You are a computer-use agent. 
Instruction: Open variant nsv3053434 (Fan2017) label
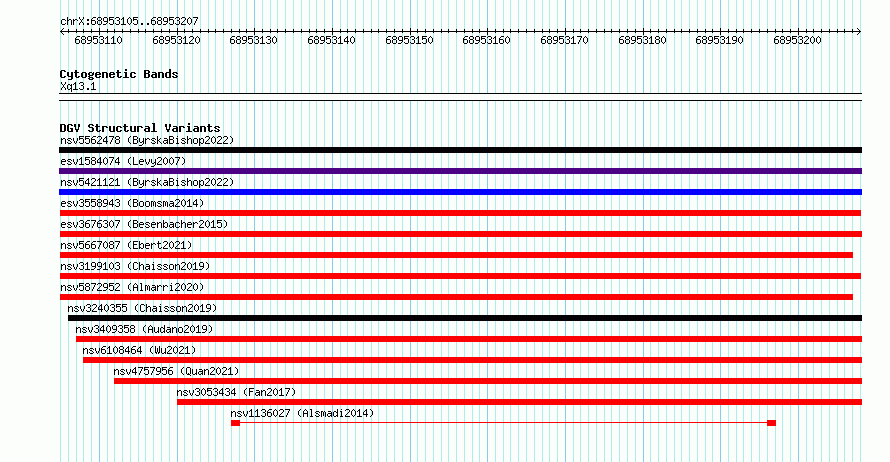[x=236, y=392]
